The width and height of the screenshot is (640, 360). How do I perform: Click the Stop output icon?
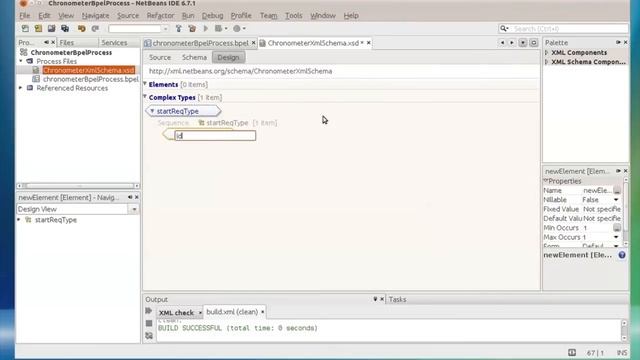149,323
